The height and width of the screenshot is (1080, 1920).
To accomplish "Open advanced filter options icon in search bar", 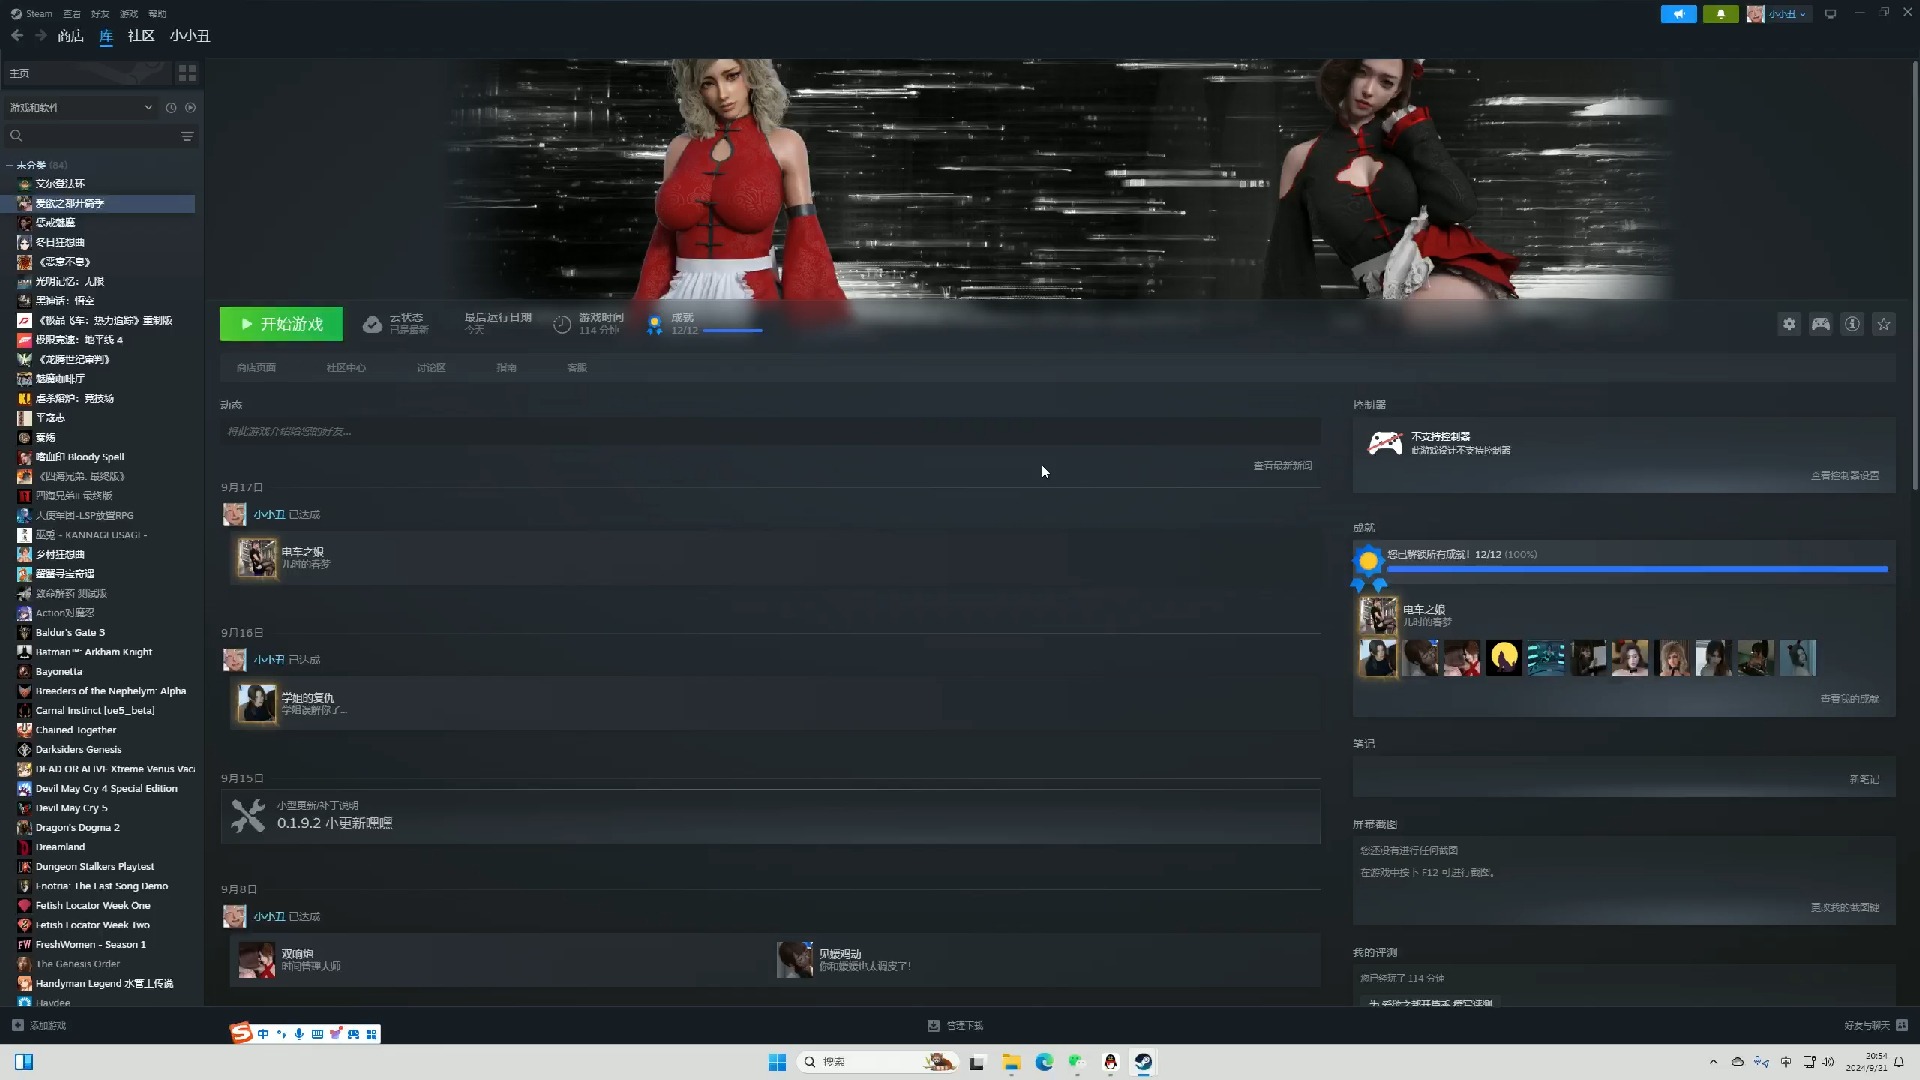I will (187, 136).
